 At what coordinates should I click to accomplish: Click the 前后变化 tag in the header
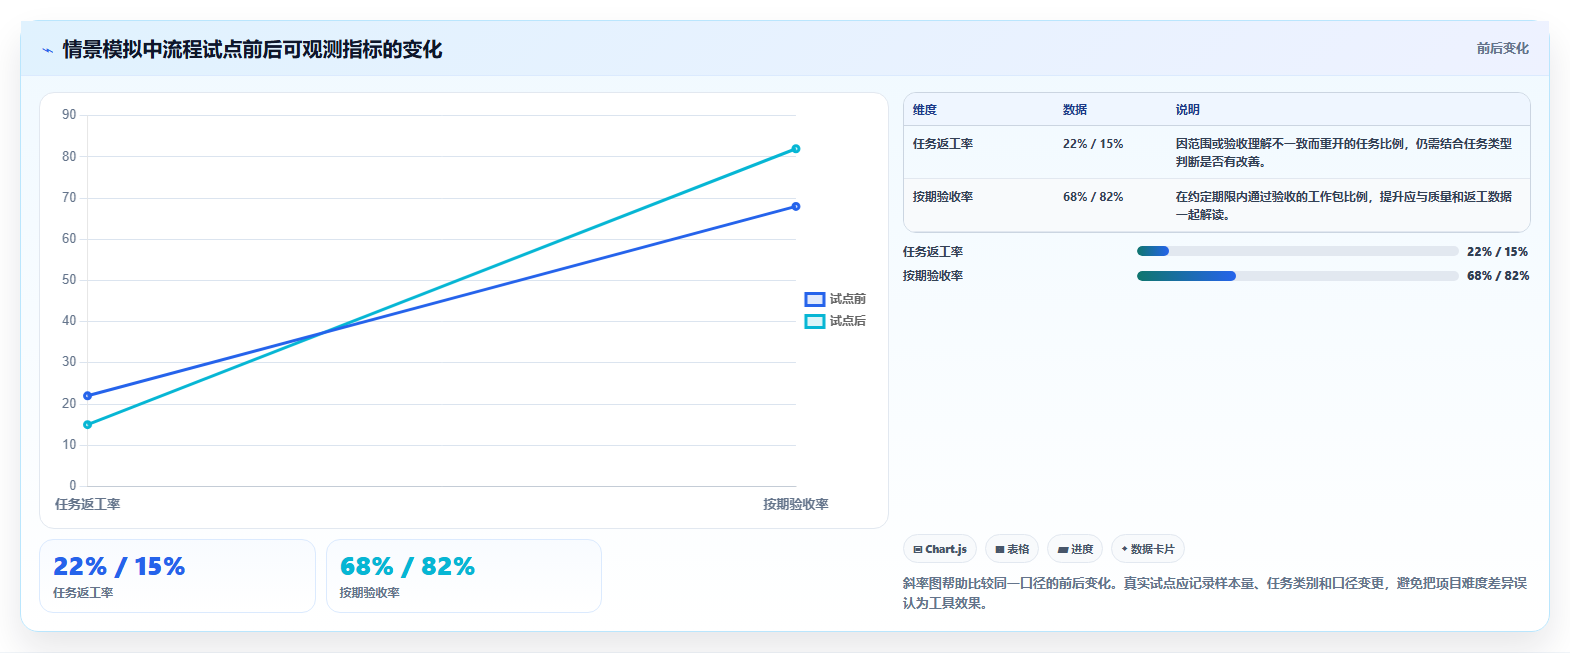coord(1503,48)
